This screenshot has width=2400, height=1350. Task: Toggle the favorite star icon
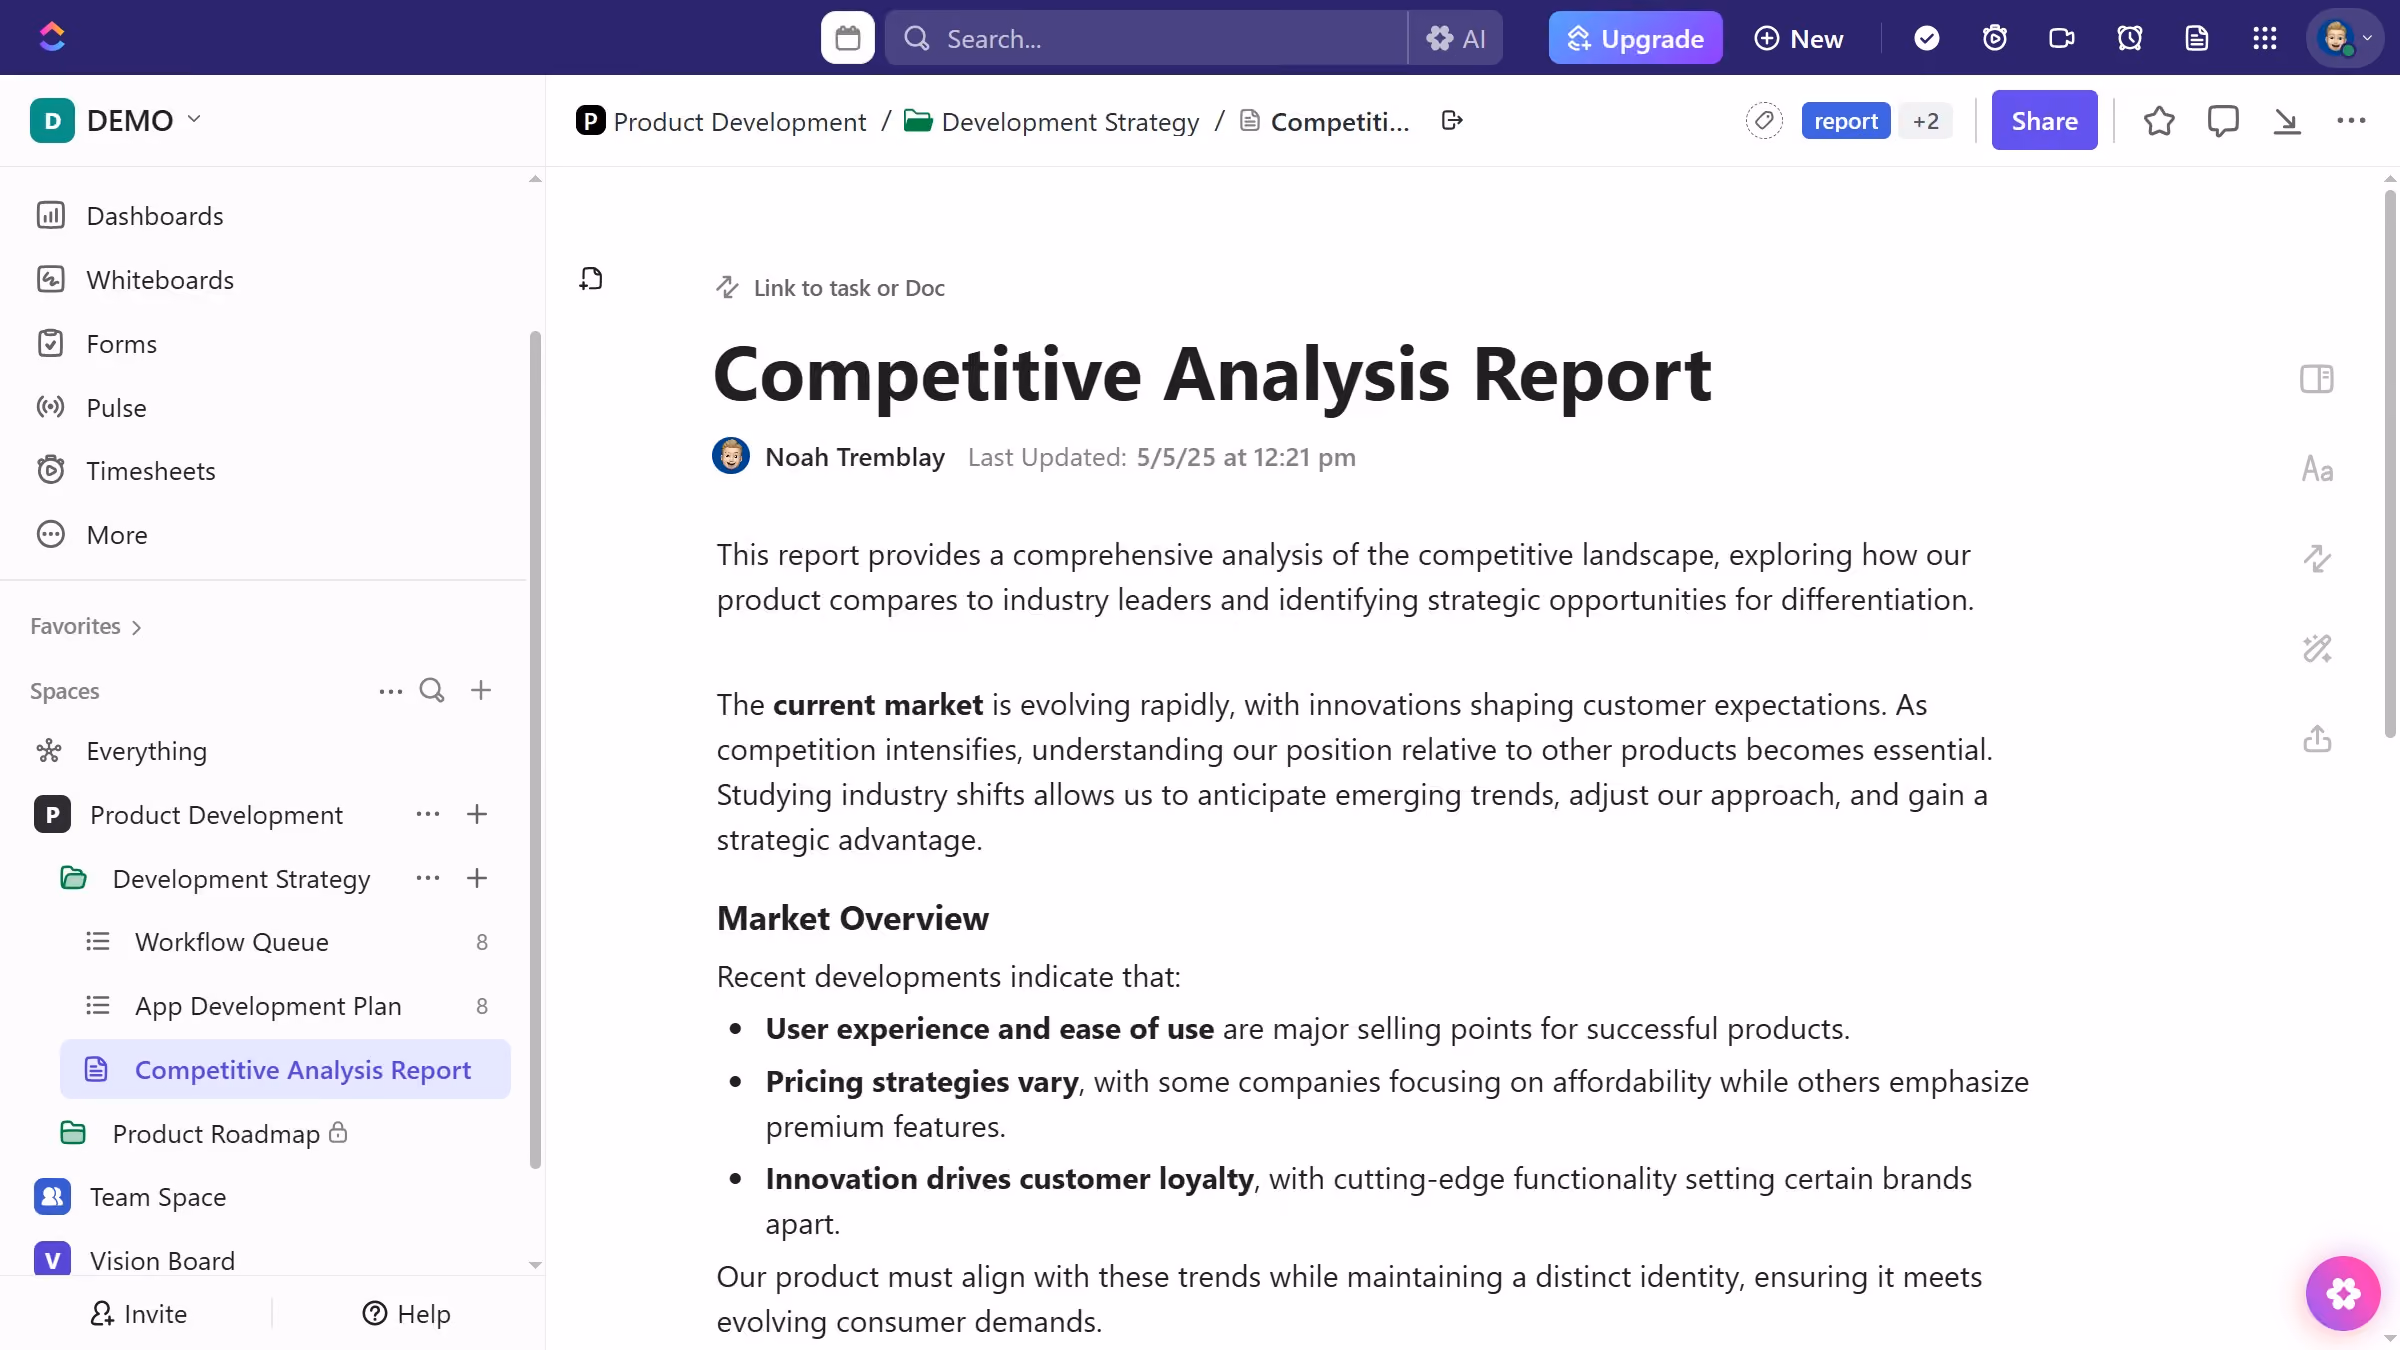point(2159,121)
